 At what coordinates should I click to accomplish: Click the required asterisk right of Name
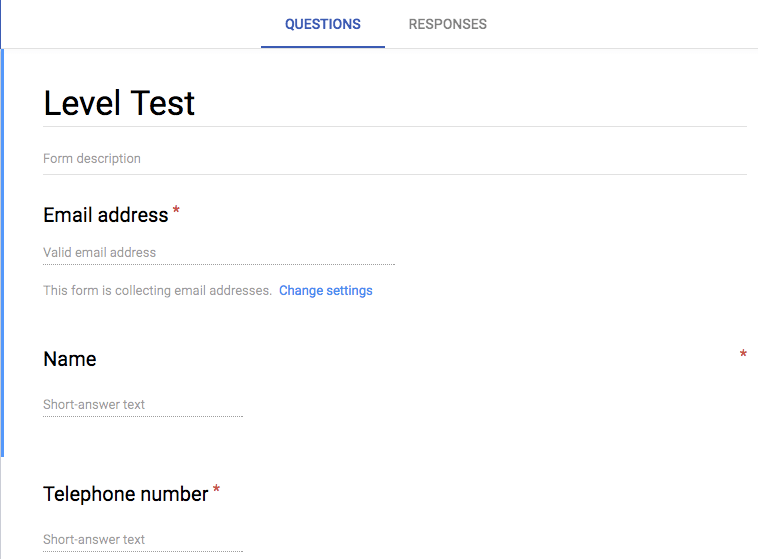click(743, 355)
